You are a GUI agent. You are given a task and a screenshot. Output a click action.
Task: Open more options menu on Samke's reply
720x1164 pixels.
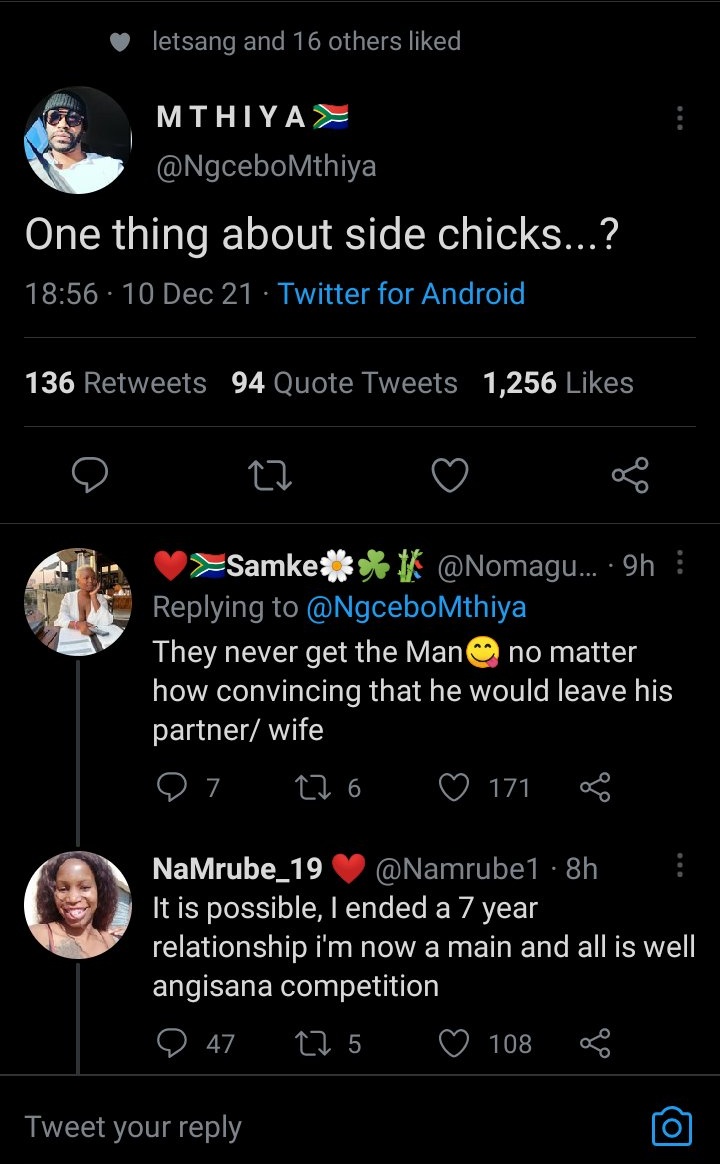click(679, 563)
